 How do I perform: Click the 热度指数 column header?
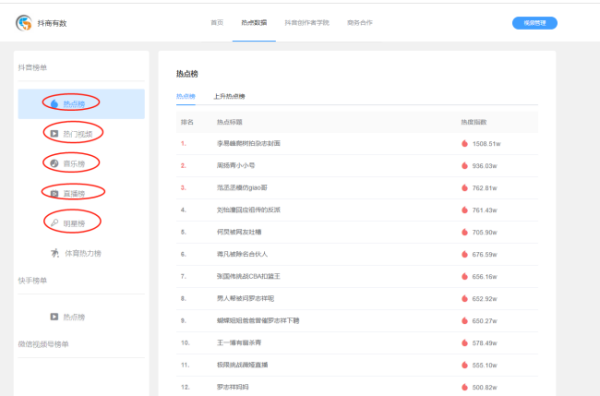tap(474, 122)
